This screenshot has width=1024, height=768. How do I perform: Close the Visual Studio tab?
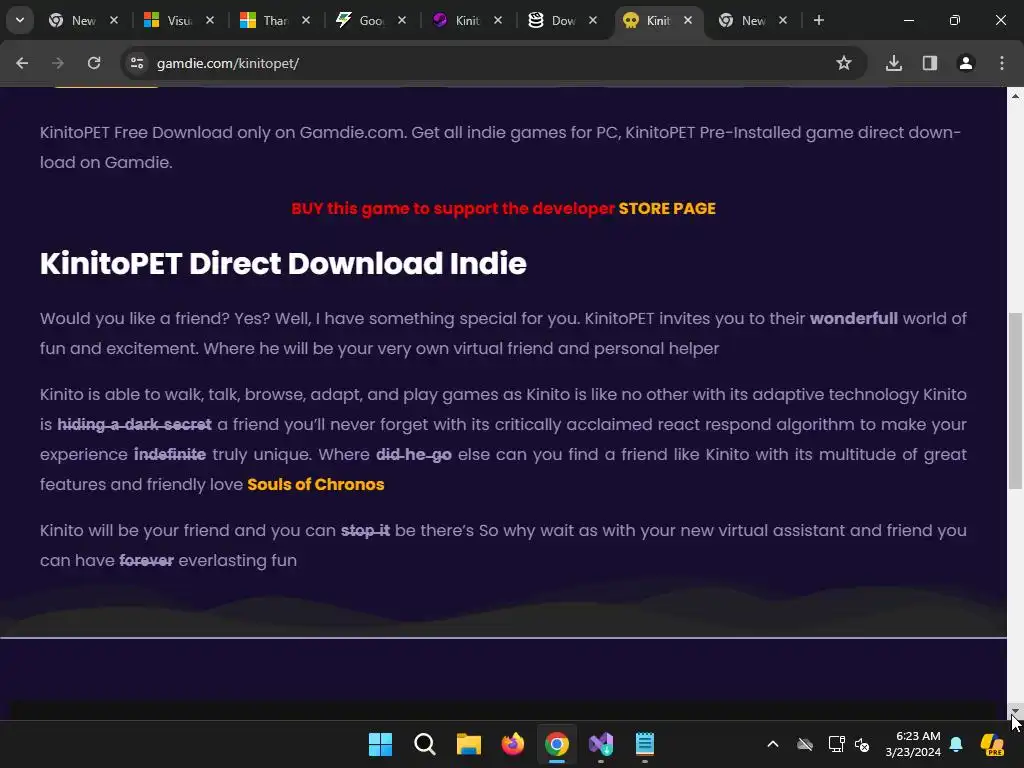210,20
